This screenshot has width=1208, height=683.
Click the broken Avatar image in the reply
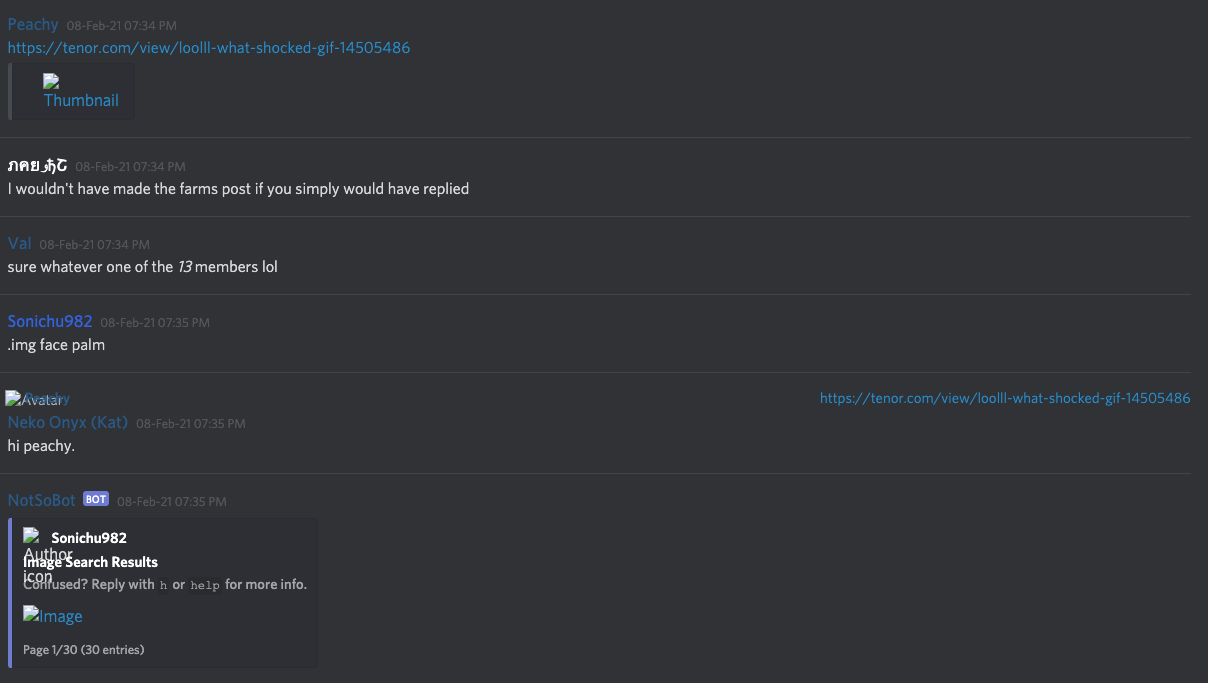coord(33,399)
